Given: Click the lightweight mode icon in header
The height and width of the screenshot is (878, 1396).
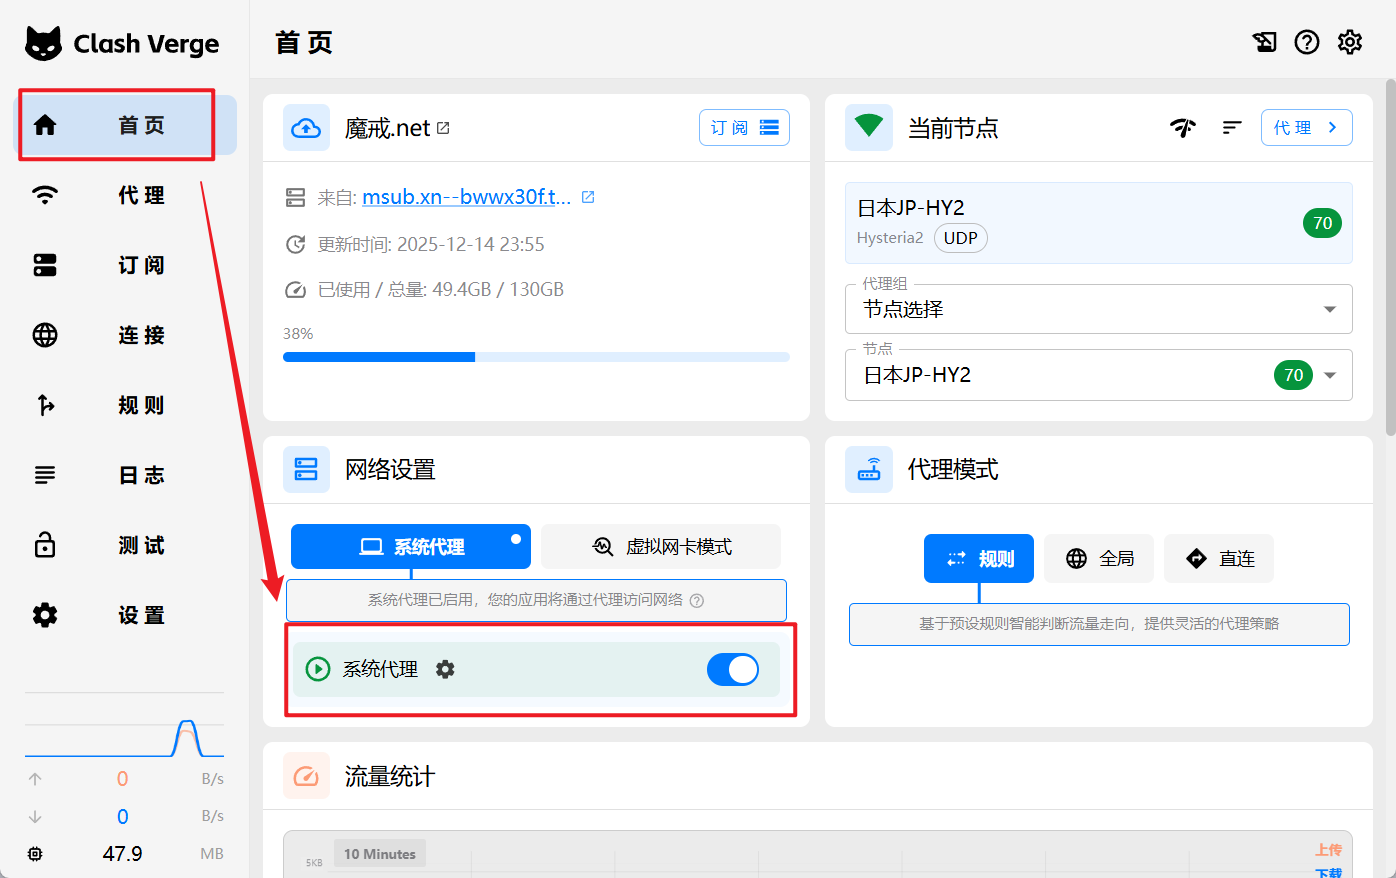Looking at the screenshot, I should (x=1264, y=42).
